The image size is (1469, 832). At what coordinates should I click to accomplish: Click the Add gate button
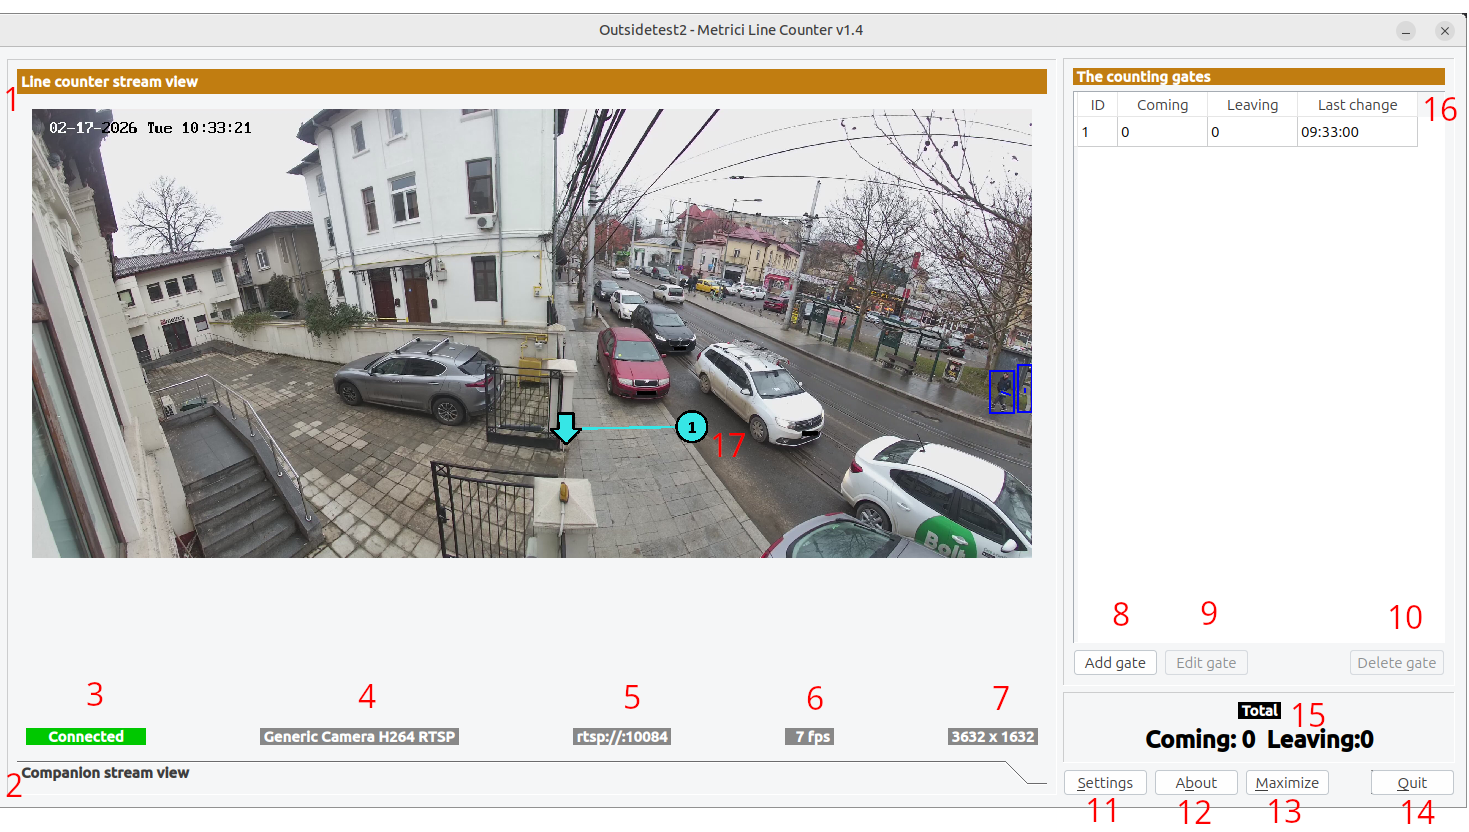[x=1115, y=663]
